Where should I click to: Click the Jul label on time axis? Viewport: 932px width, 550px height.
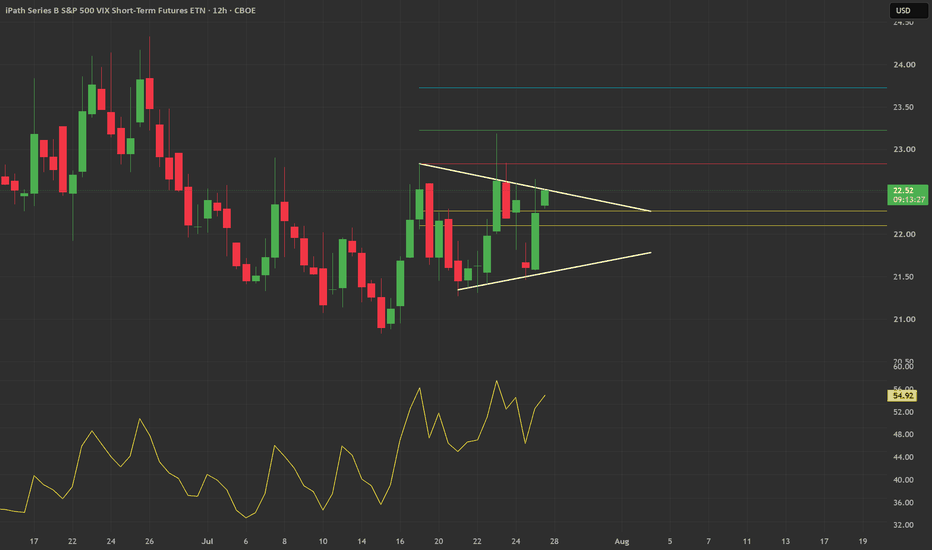click(207, 541)
